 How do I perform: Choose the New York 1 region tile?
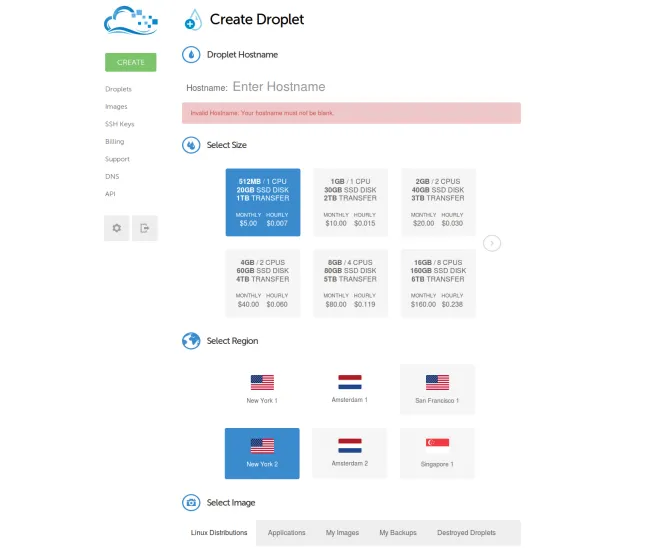[262, 389]
